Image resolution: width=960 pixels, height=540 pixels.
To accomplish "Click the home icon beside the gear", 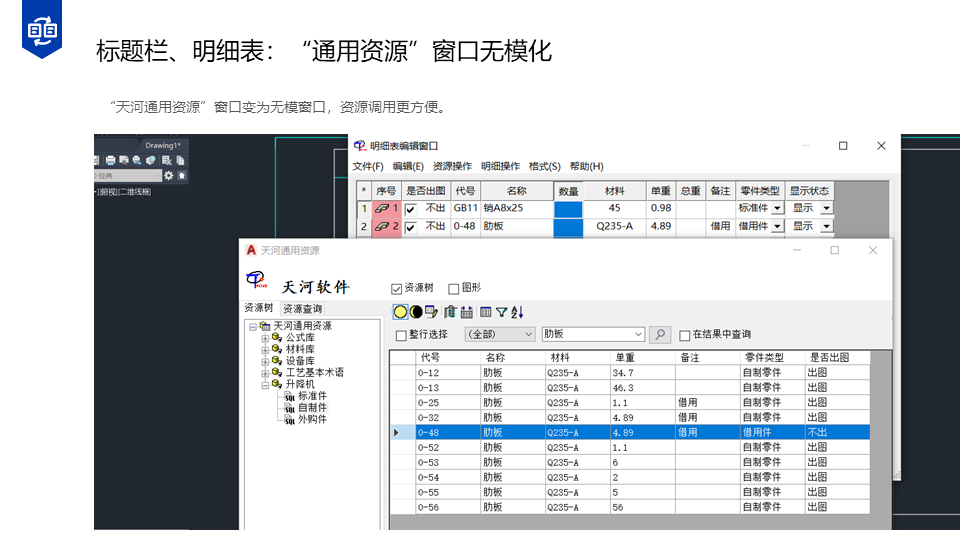I will [182, 176].
